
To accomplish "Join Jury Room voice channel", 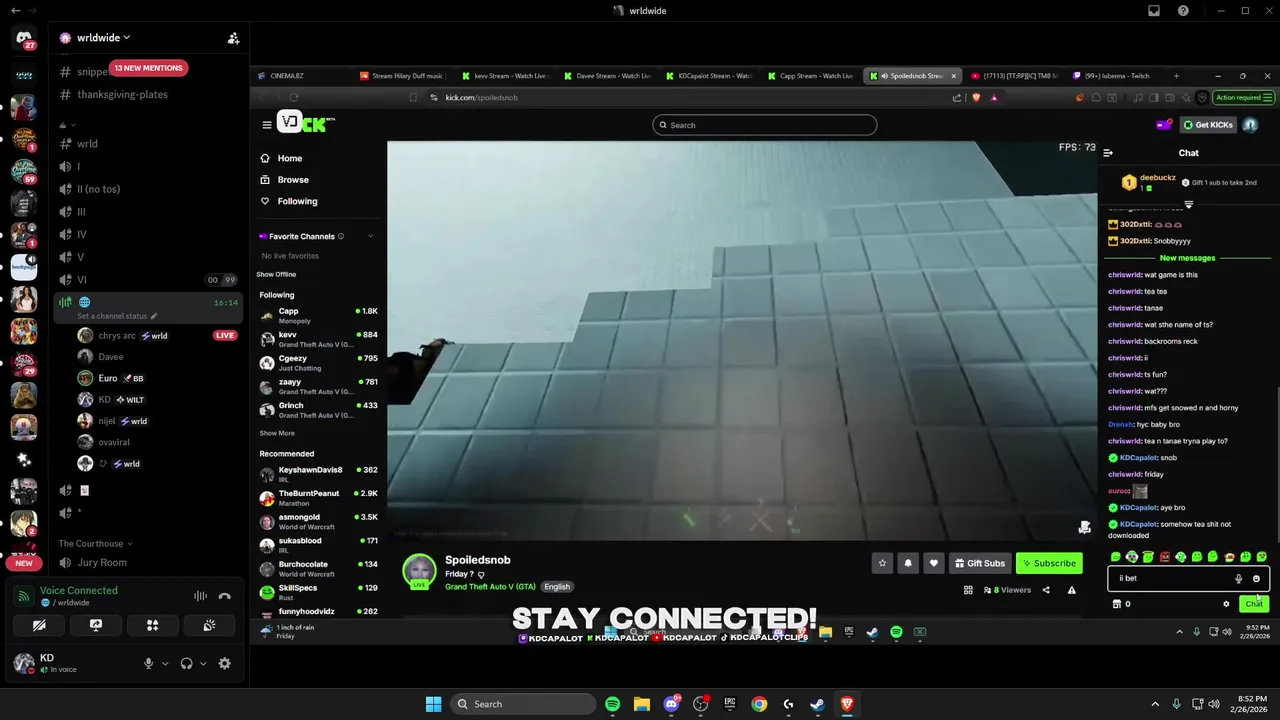I will 102,563.
